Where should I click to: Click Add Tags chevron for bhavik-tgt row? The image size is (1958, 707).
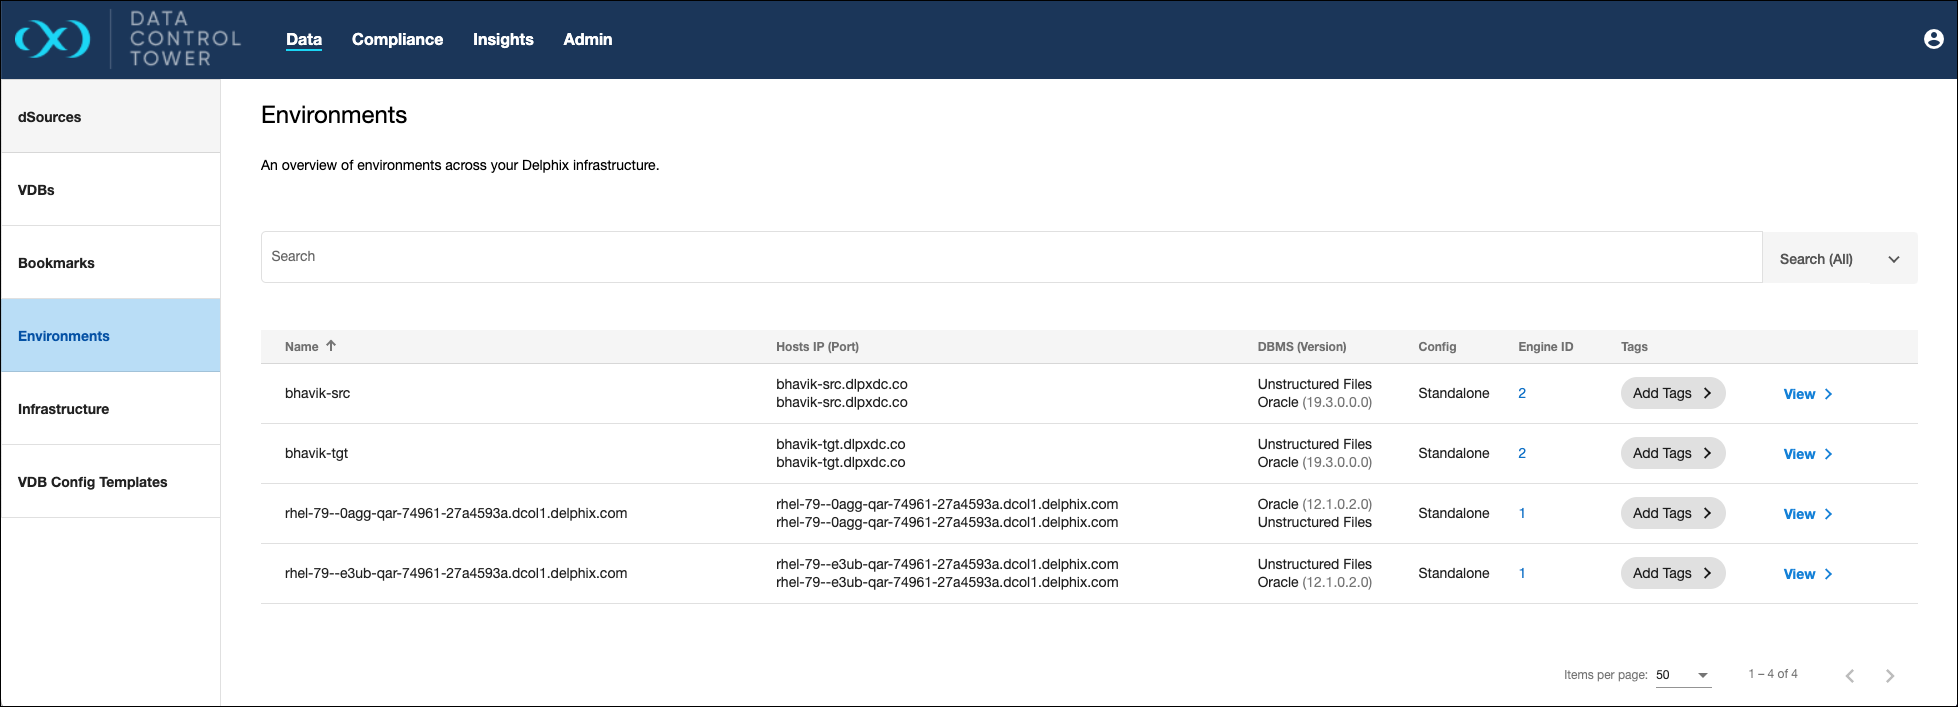[1707, 453]
